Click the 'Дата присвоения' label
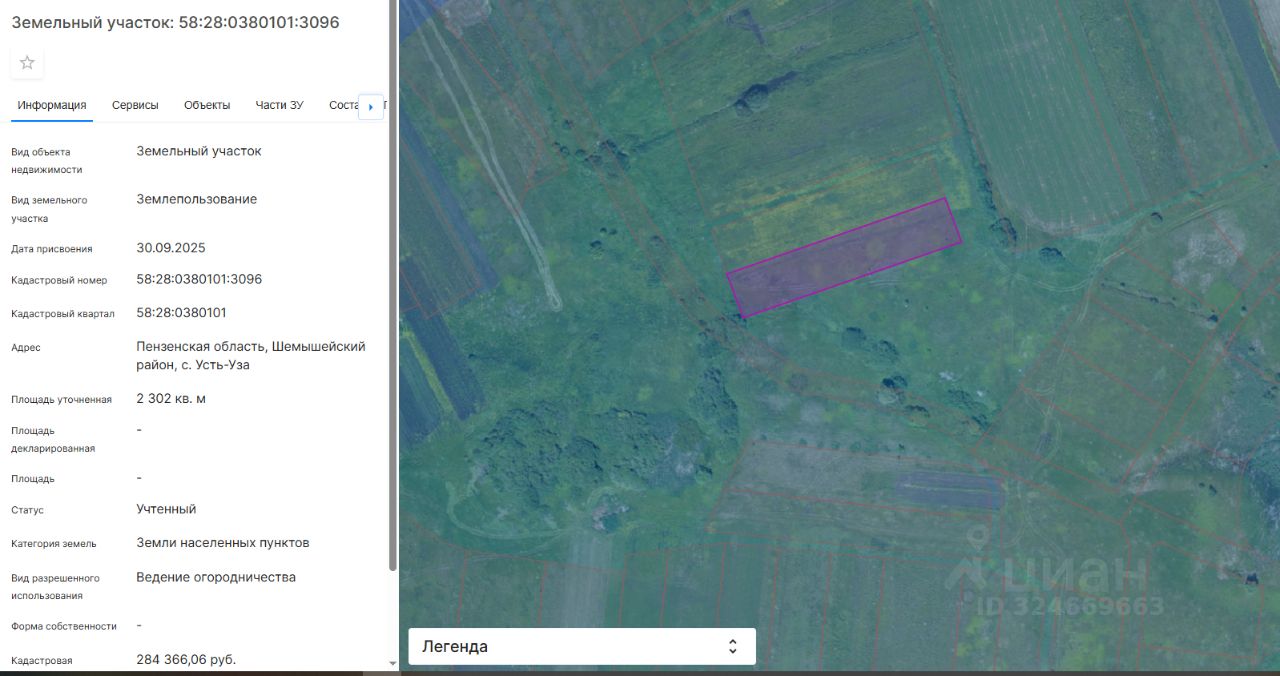1280x676 pixels. [52, 248]
